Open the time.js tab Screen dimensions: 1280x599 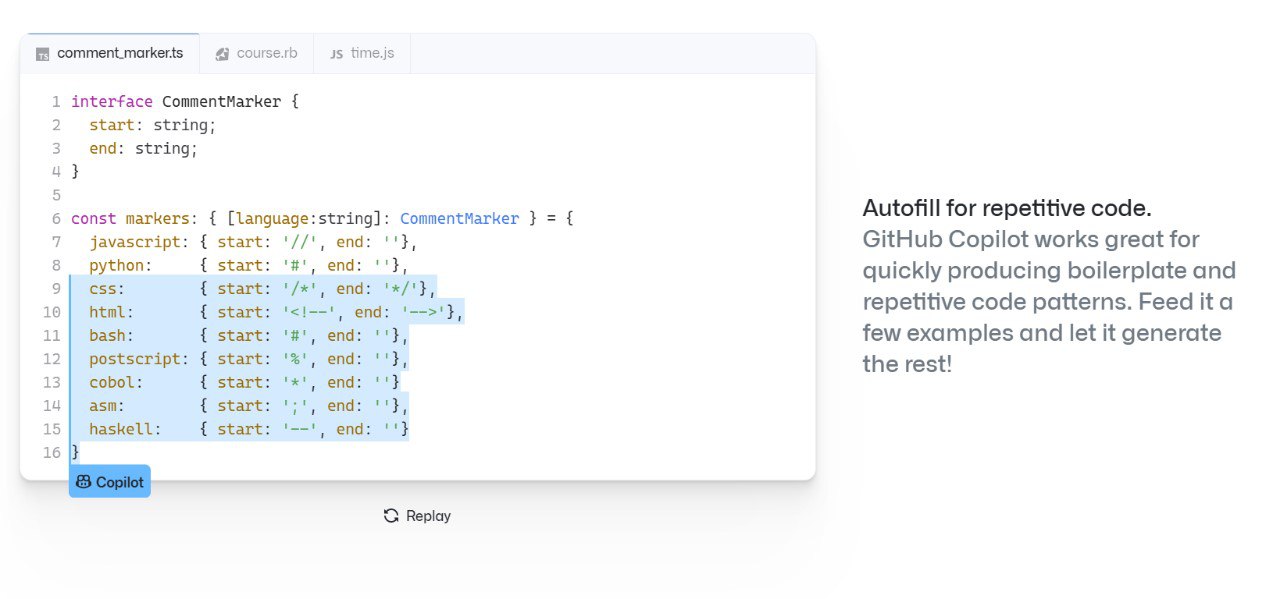(362, 53)
